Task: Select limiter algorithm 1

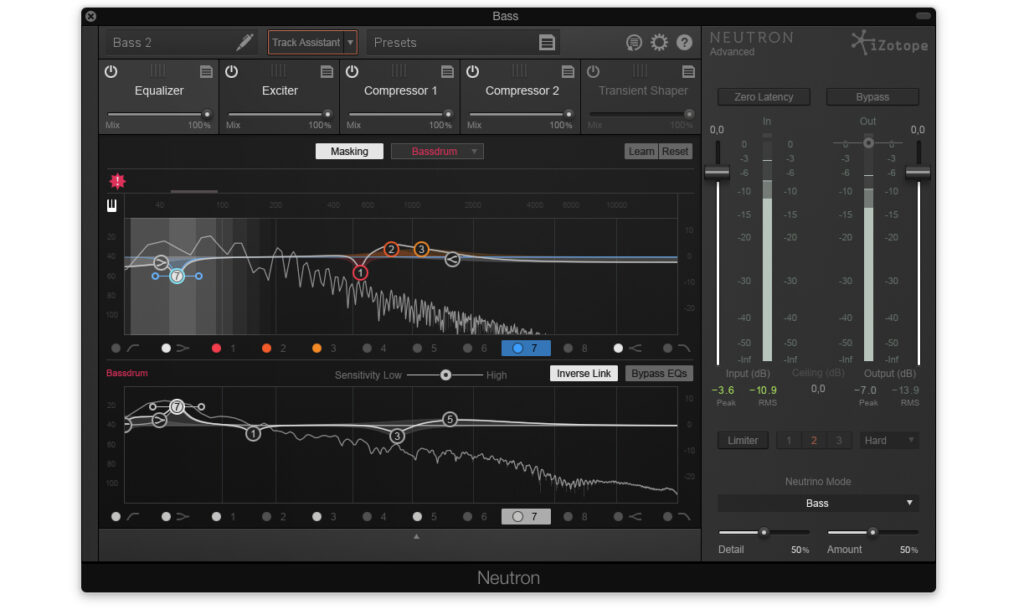Action: tap(789, 441)
